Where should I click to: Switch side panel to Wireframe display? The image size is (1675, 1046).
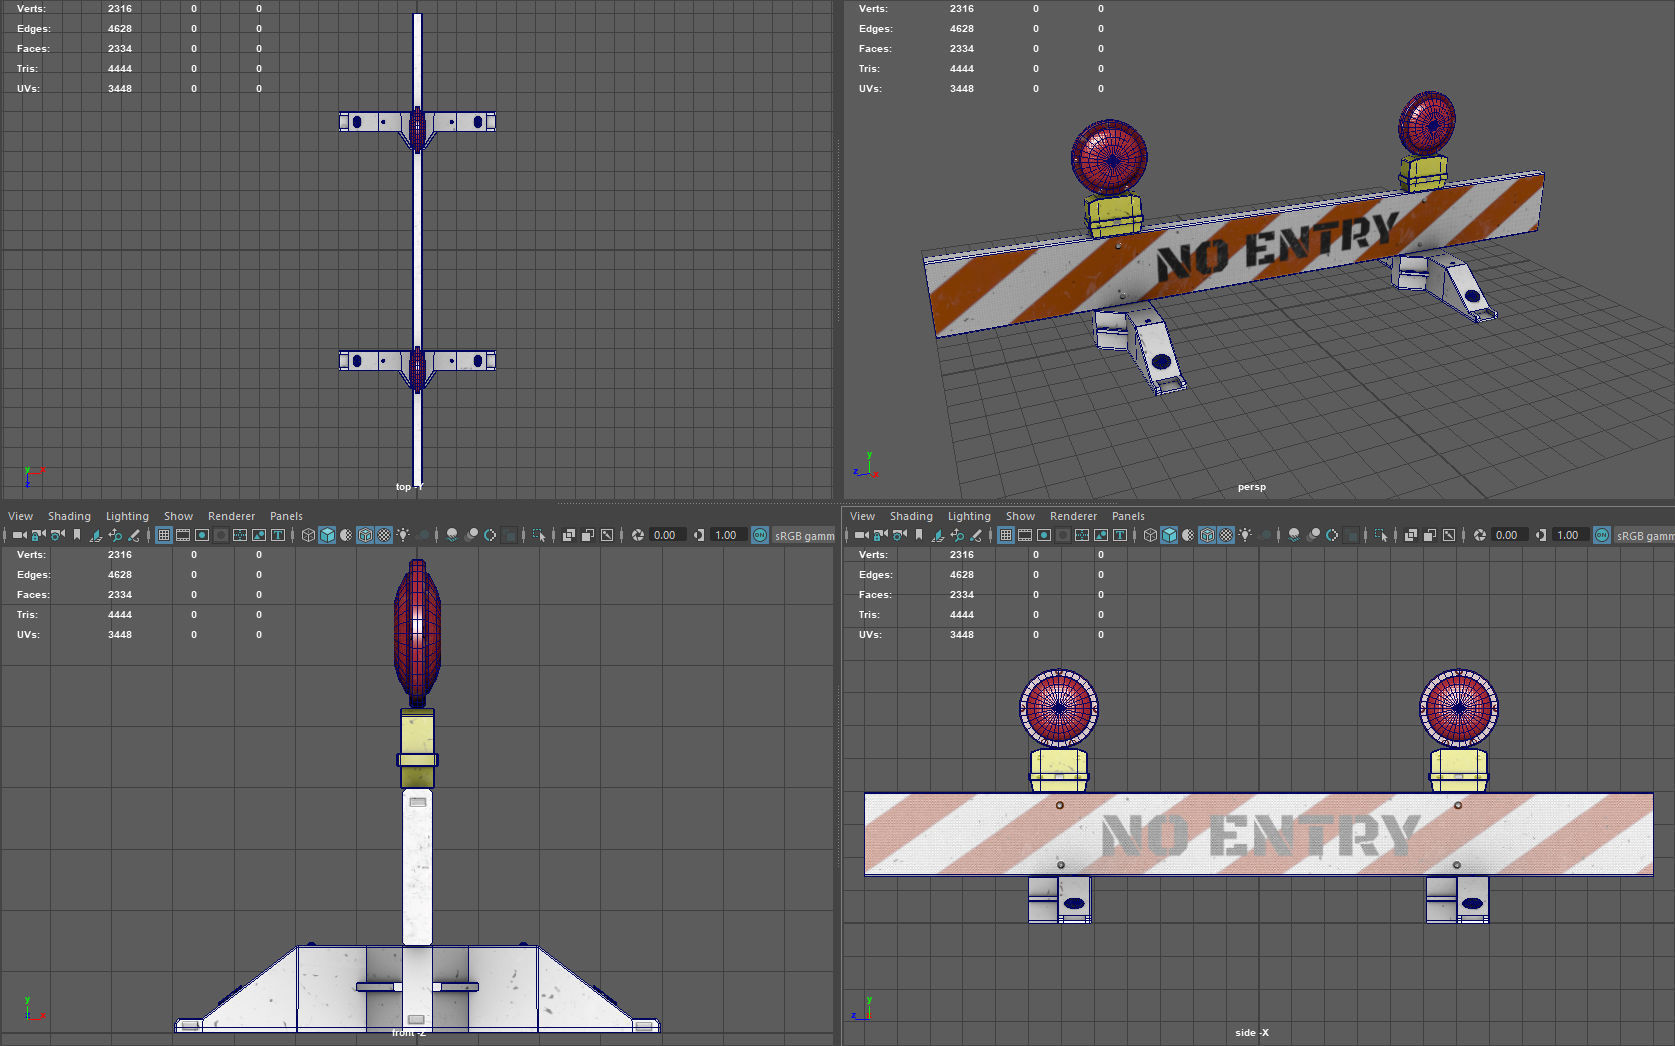click(1150, 535)
